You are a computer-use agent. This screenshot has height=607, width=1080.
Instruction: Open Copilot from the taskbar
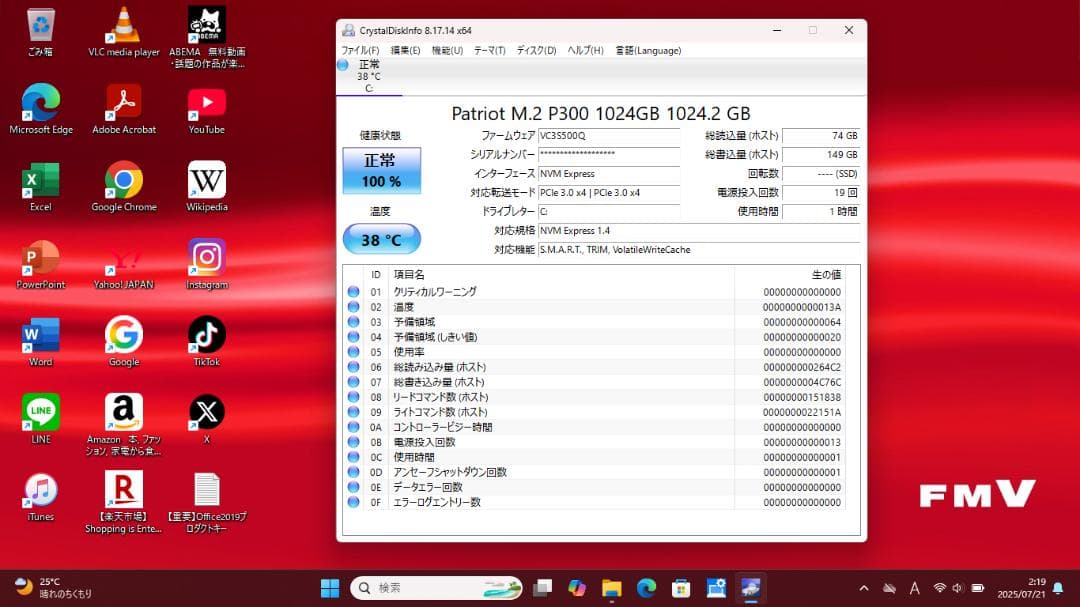coord(577,588)
